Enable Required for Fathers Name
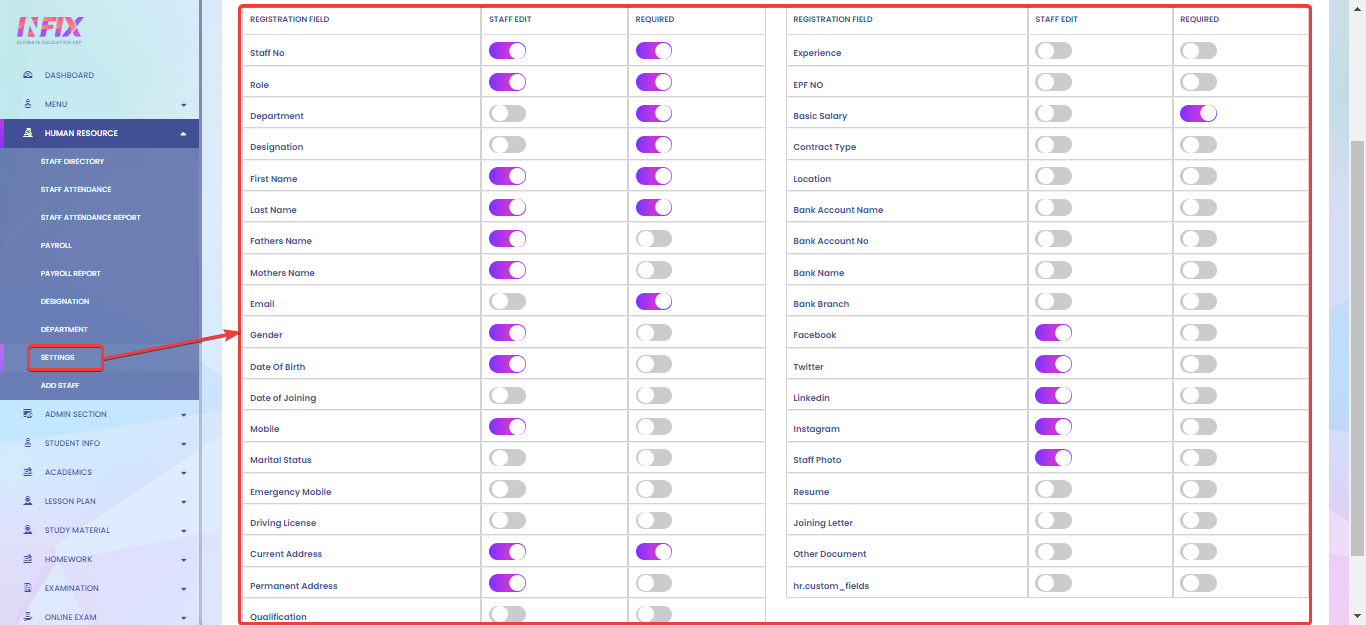The height and width of the screenshot is (625, 1366). 654,238
